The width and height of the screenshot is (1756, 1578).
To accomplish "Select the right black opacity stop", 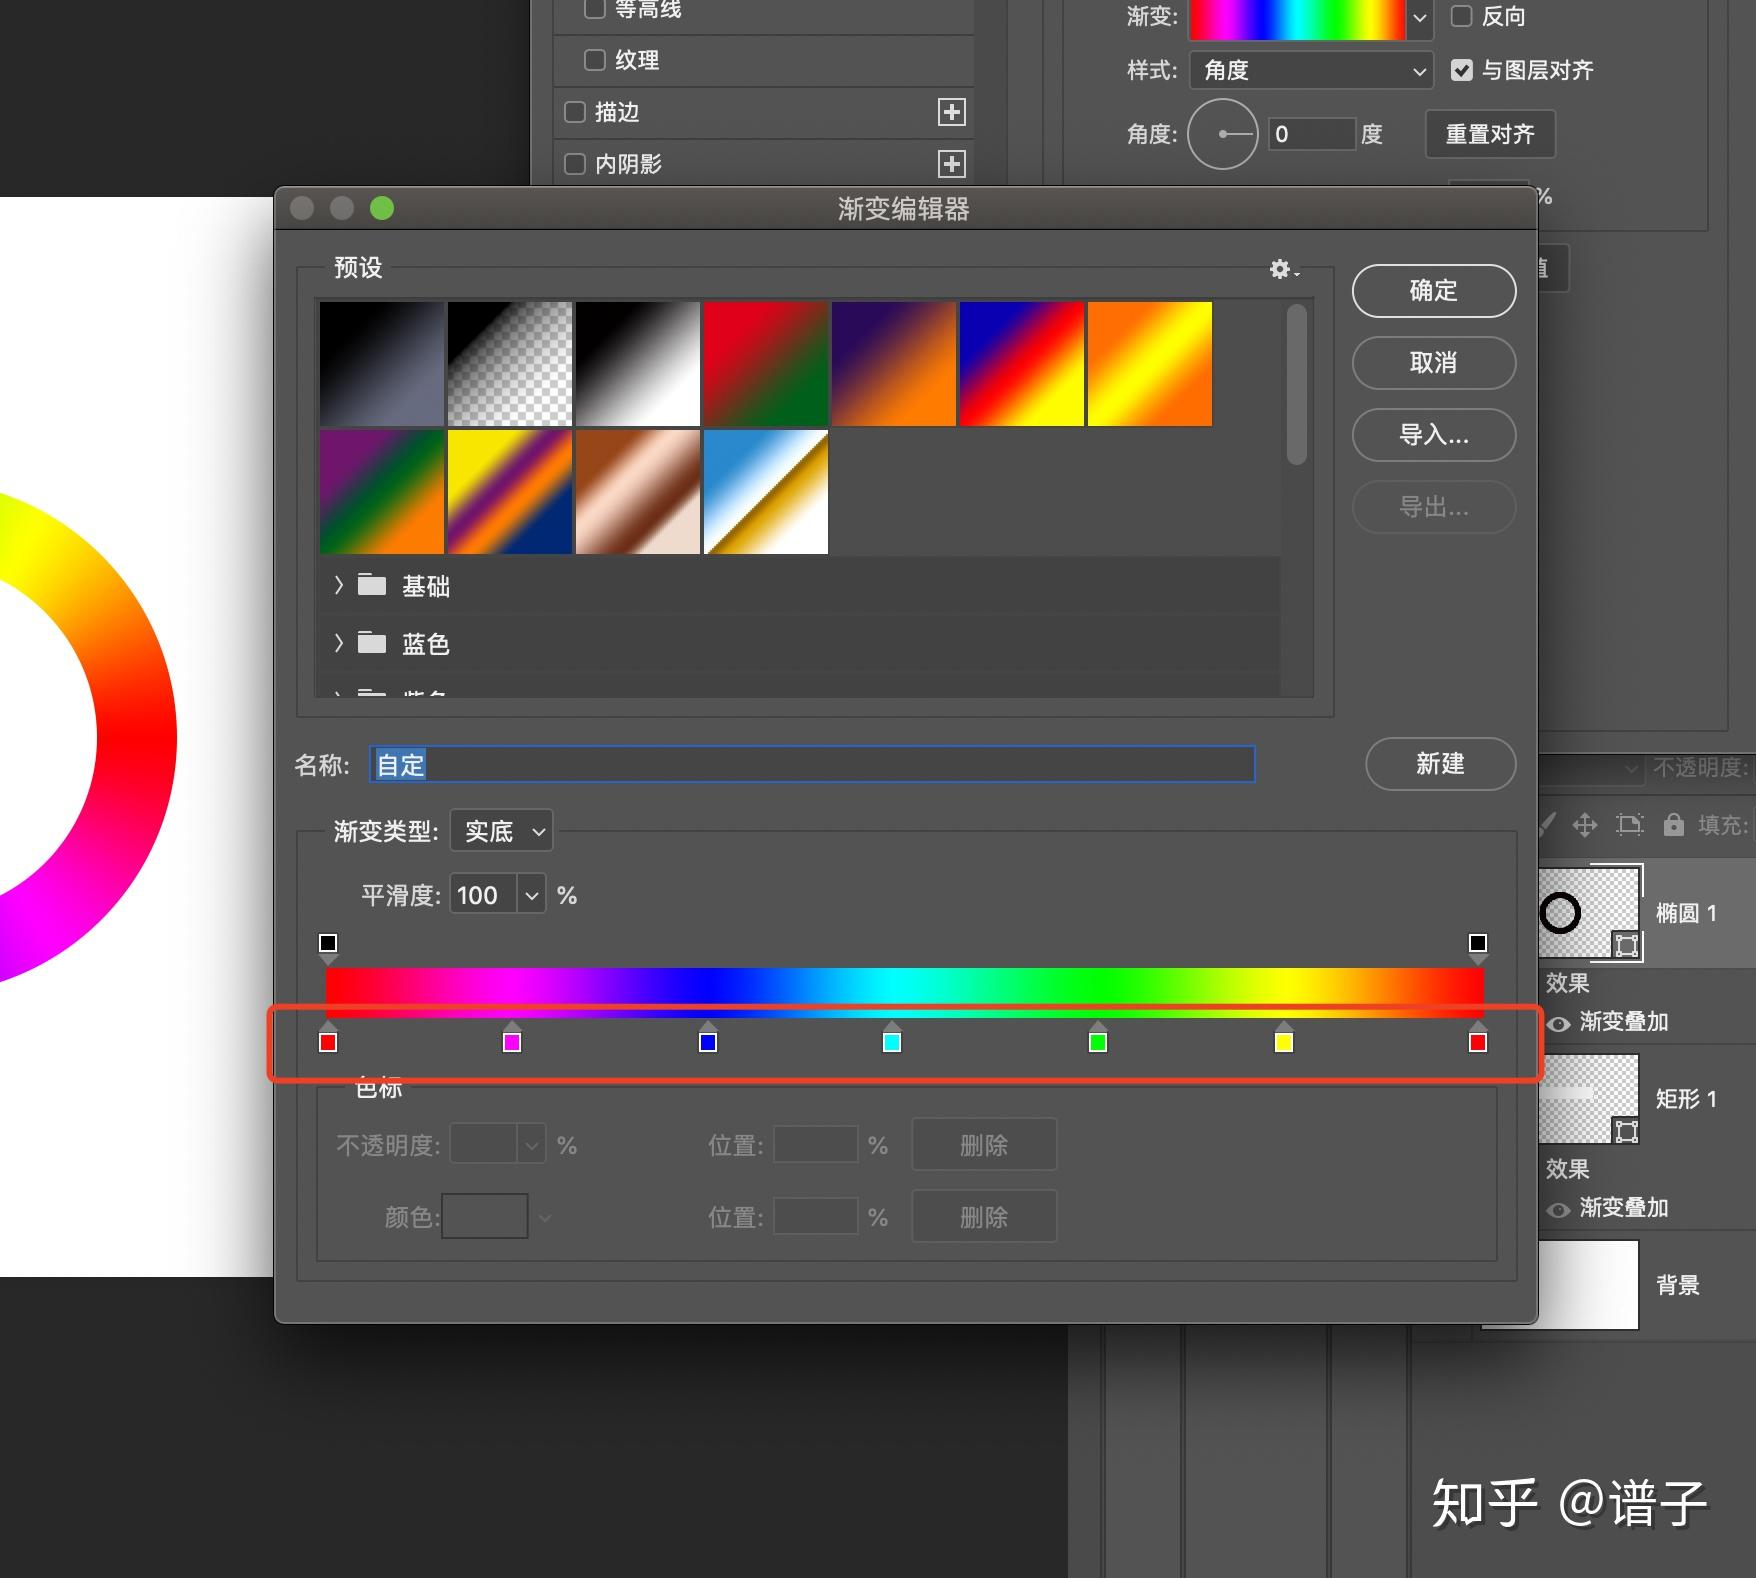I will [1478, 946].
